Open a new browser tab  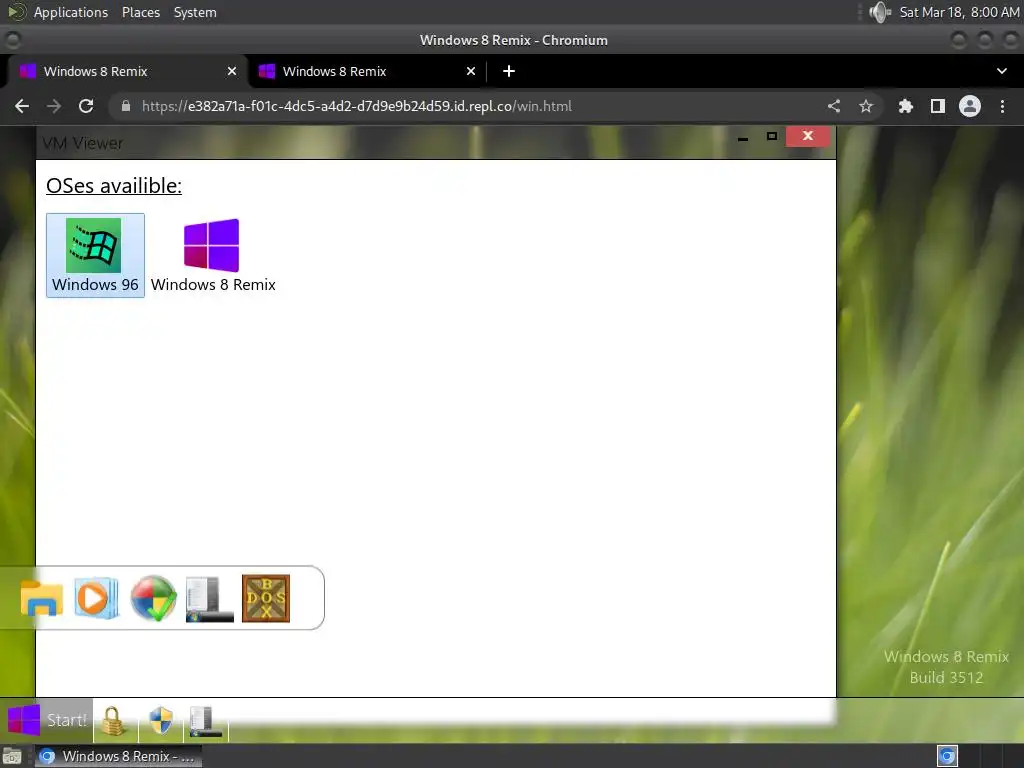tap(509, 71)
